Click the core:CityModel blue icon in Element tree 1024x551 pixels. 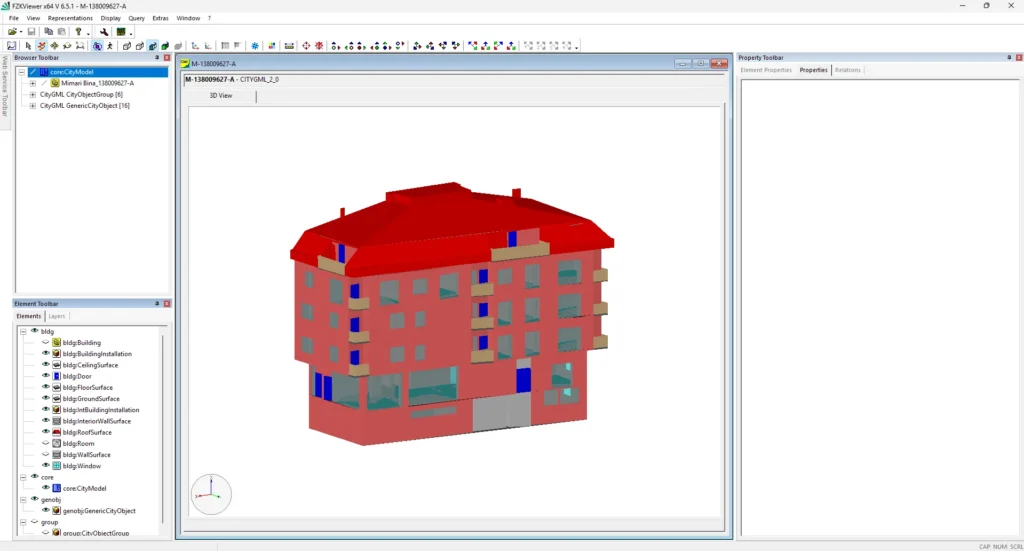57,488
